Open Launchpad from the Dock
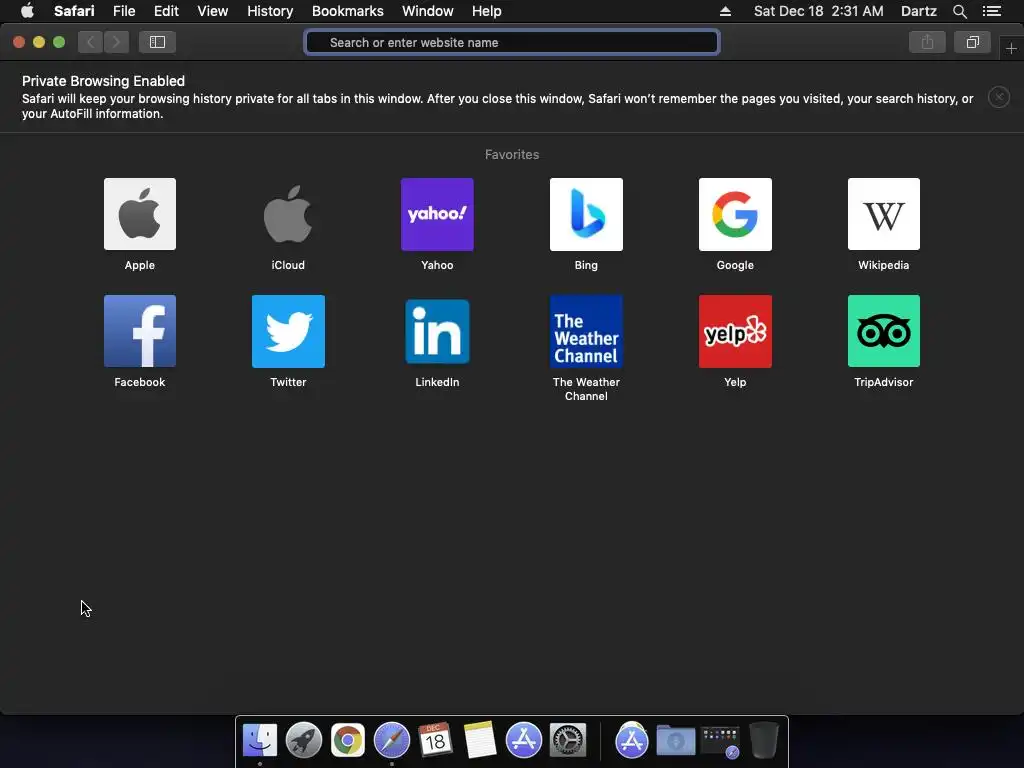This screenshot has width=1024, height=768. [x=304, y=741]
